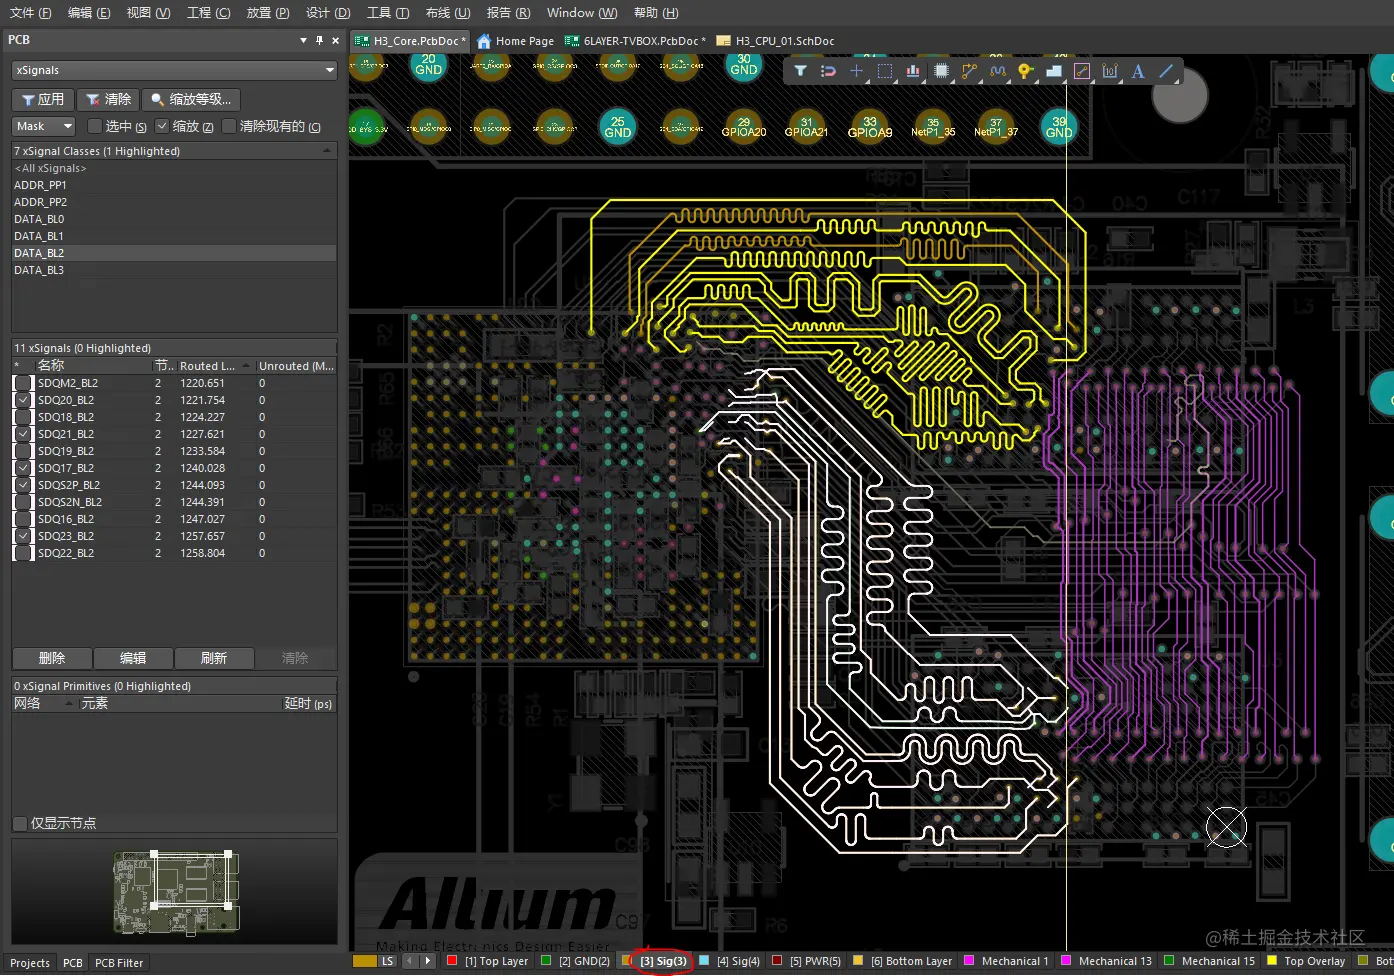This screenshot has height=976, width=1394.
Task: Click the selection filter funnel icon
Action: tap(800, 71)
